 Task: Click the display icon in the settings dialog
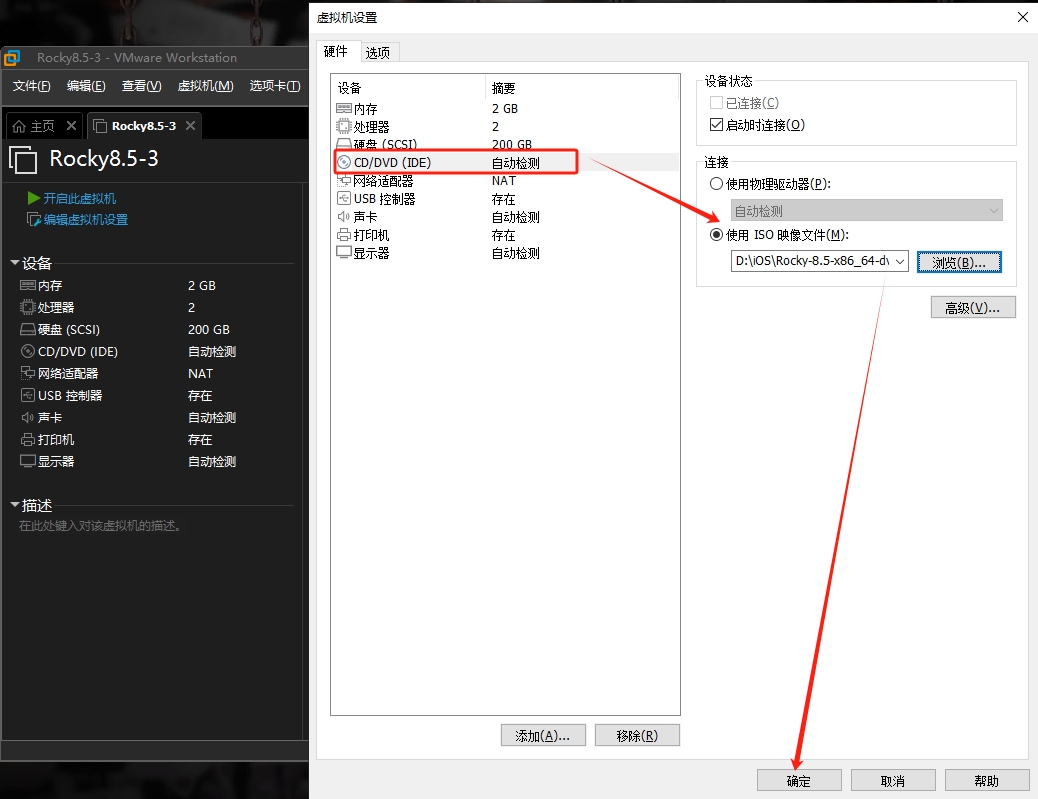coord(344,252)
